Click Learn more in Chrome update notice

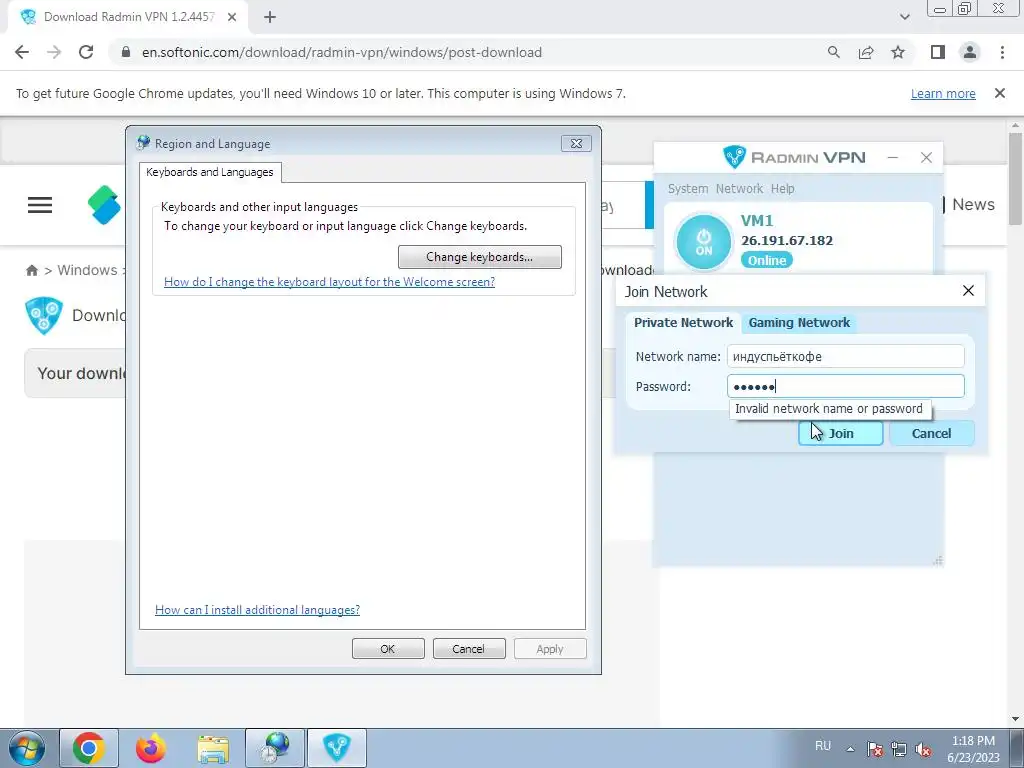(943, 93)
